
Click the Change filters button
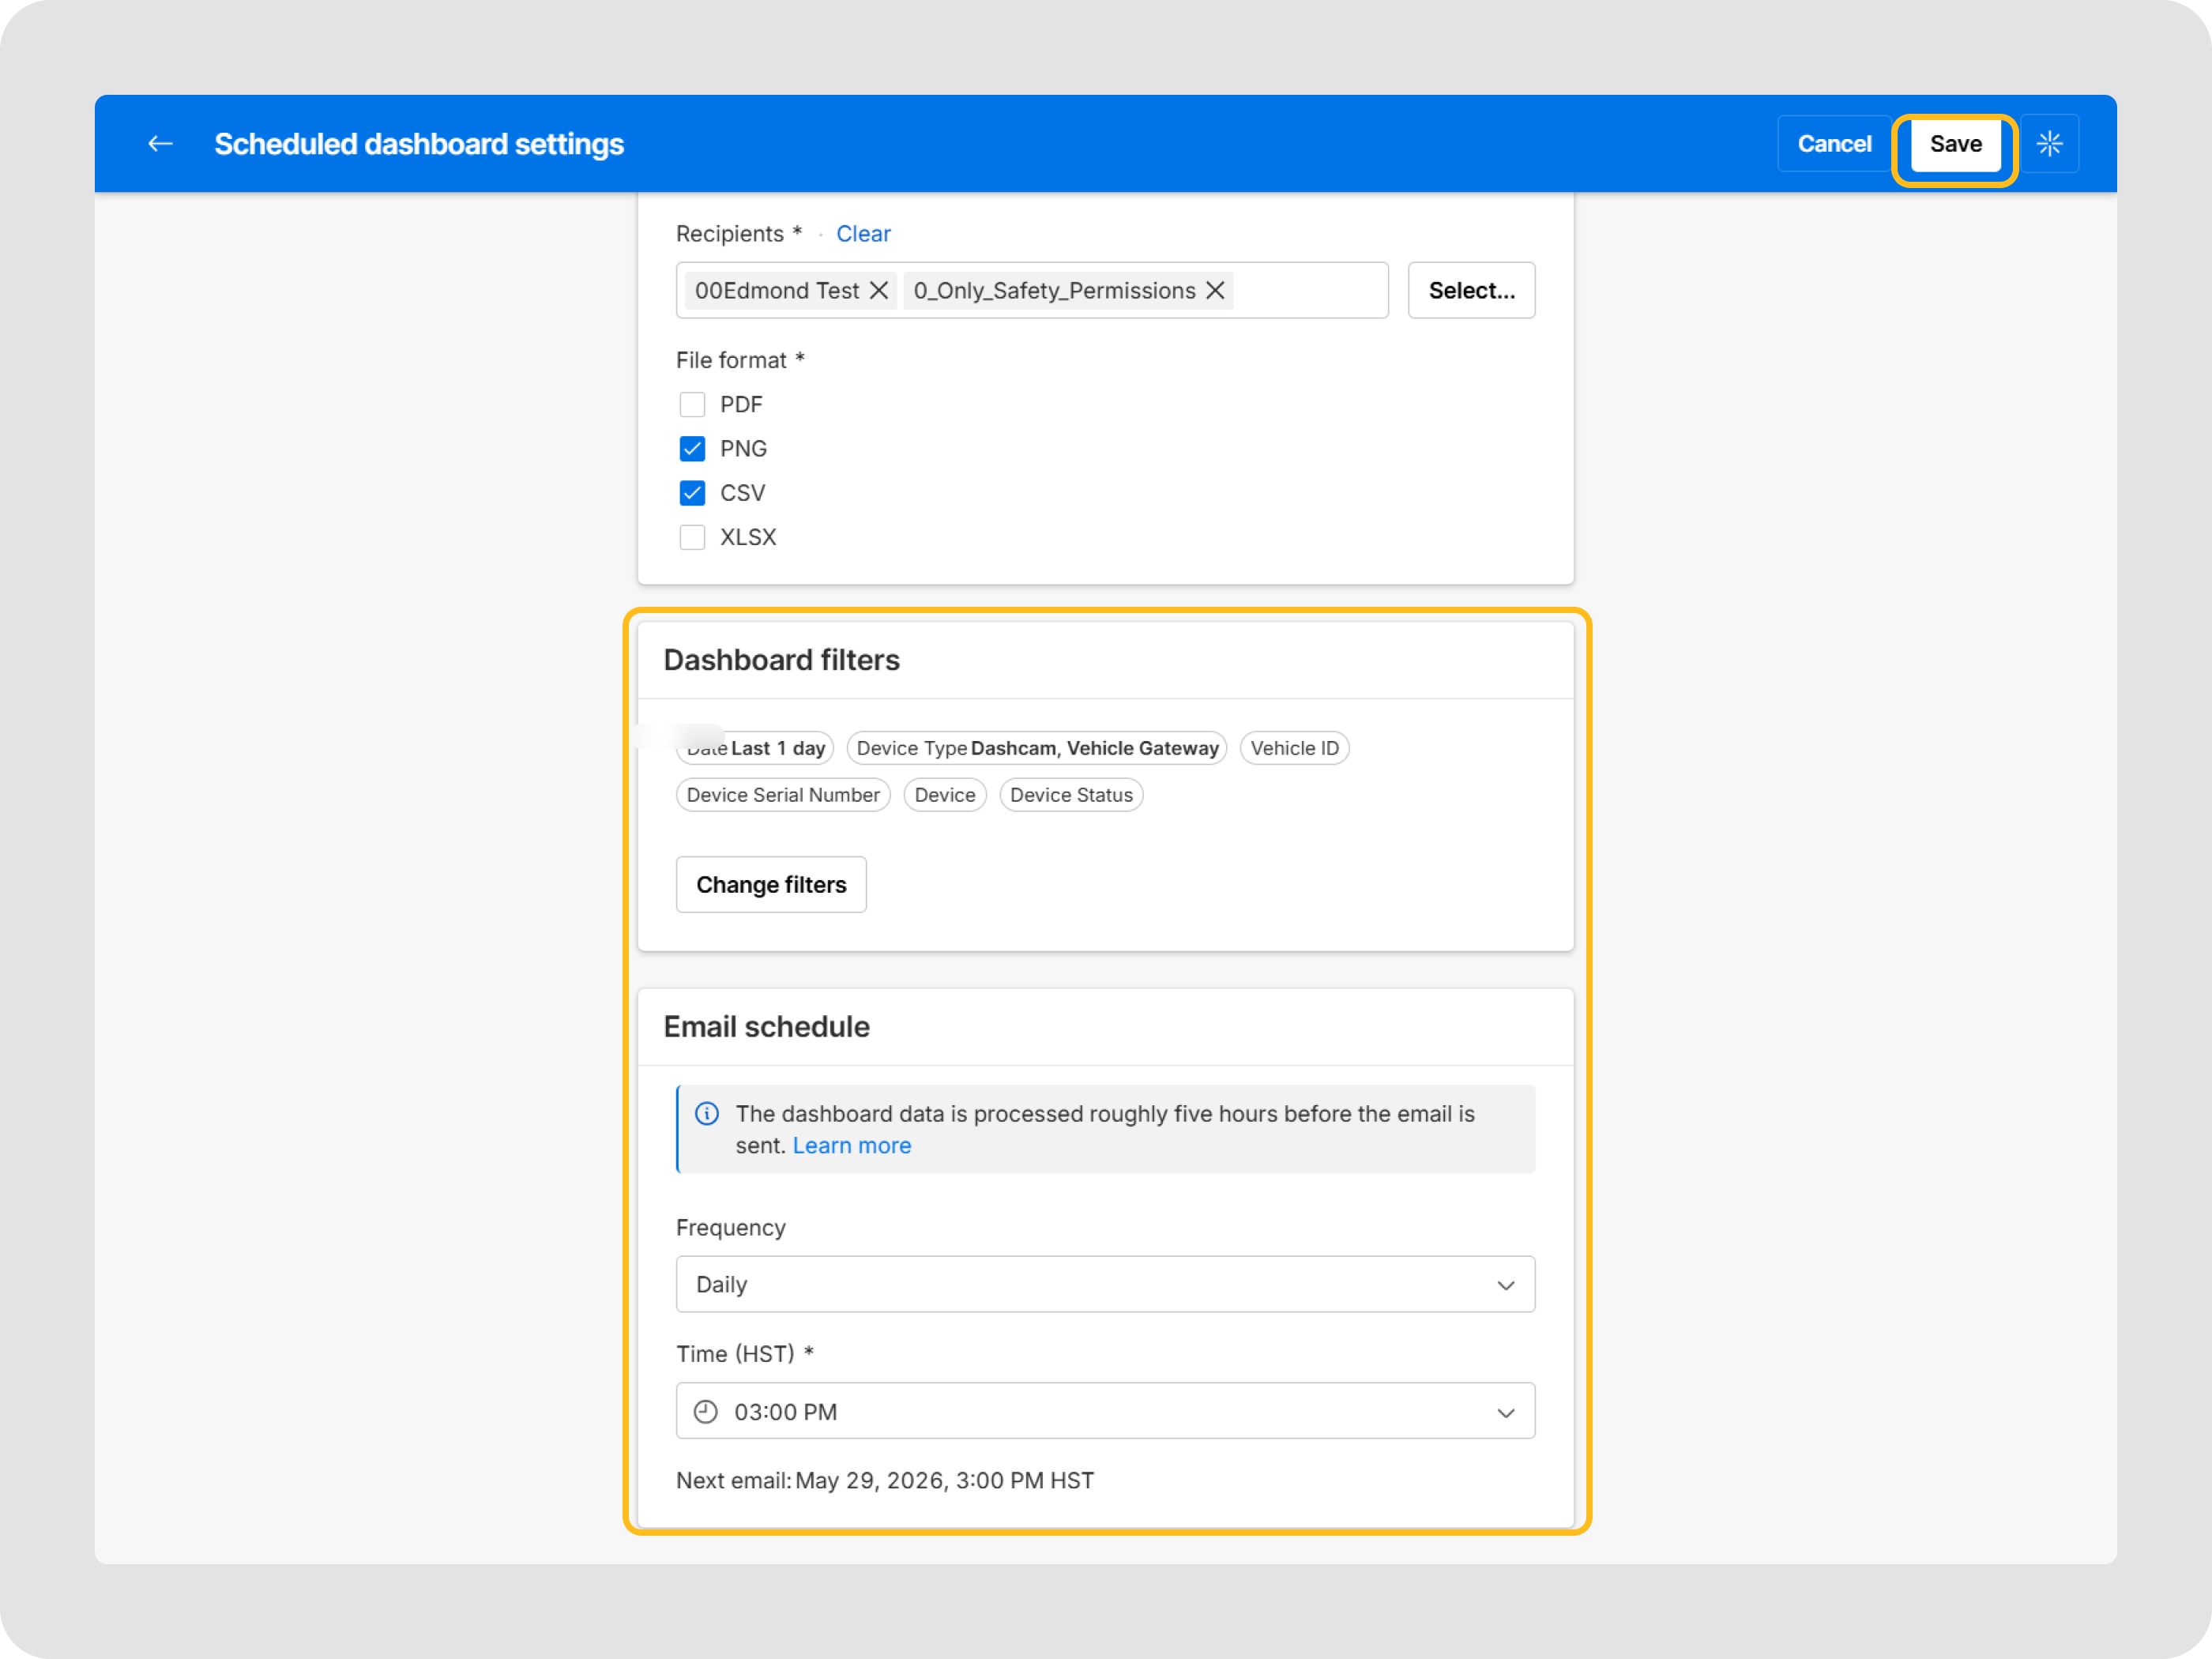771,884
